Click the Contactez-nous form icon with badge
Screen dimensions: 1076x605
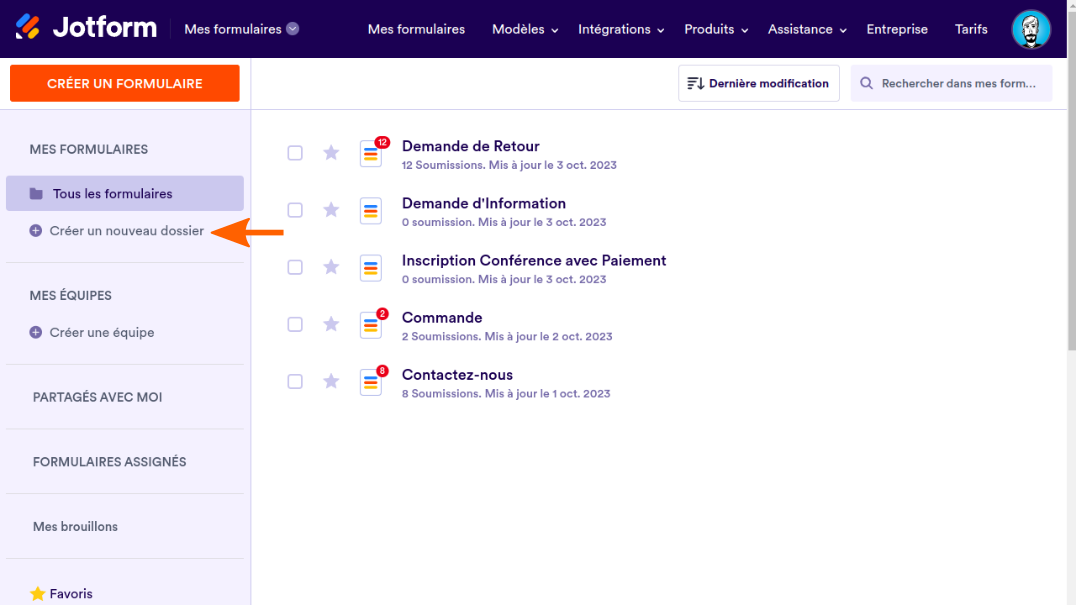pyautogui.click(x=371, y=382)
